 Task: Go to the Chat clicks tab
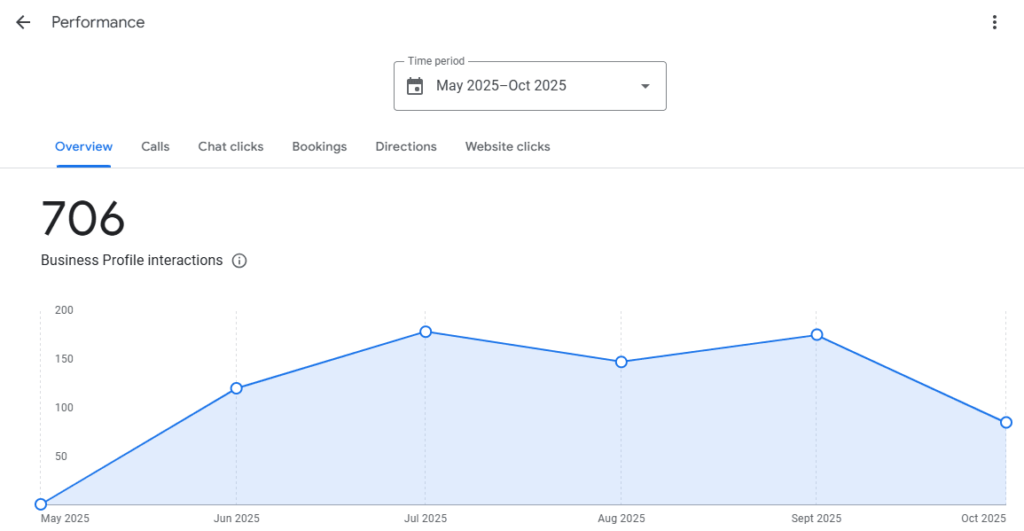231,147
